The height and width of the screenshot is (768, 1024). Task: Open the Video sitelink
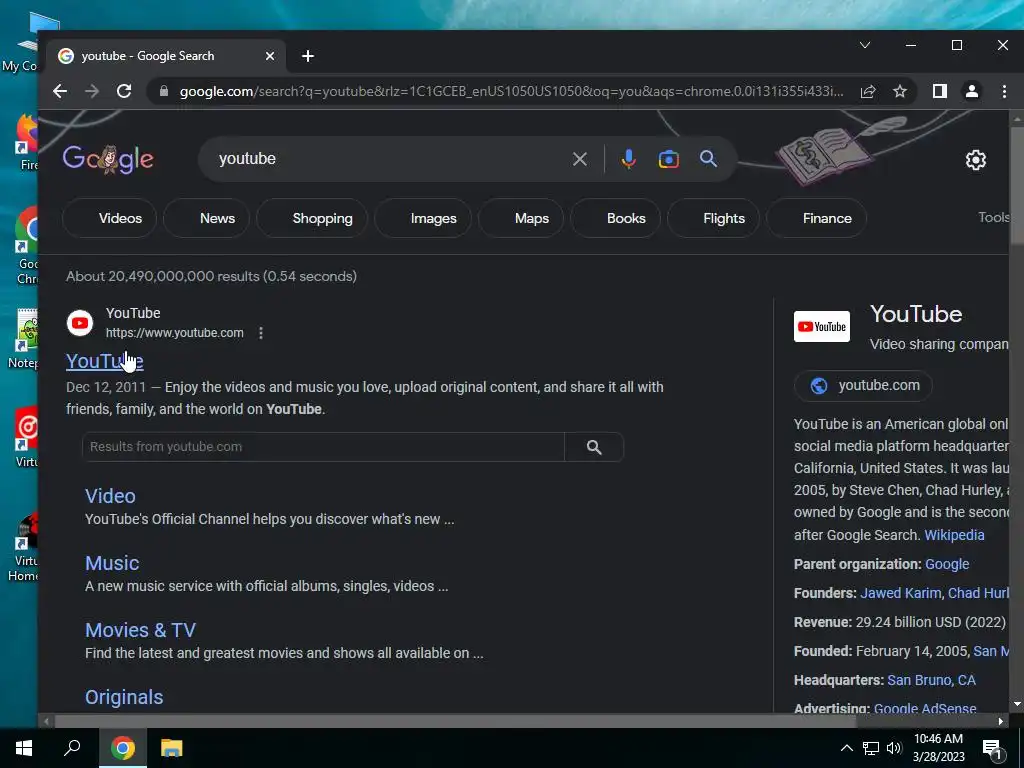[110, 496]
